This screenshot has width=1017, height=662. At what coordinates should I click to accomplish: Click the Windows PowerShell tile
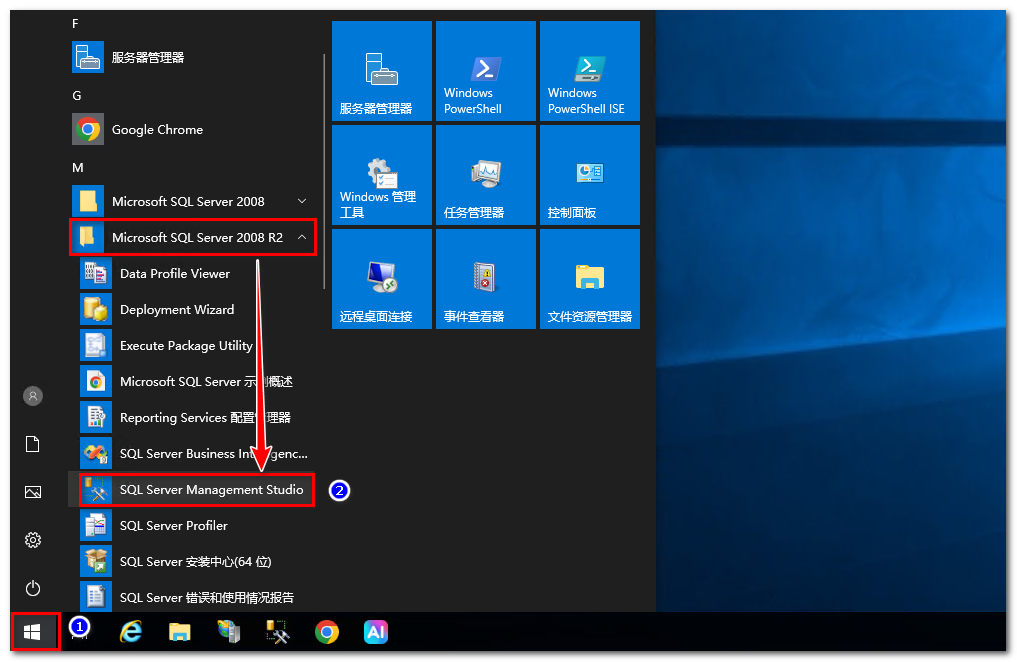[485, 71]
